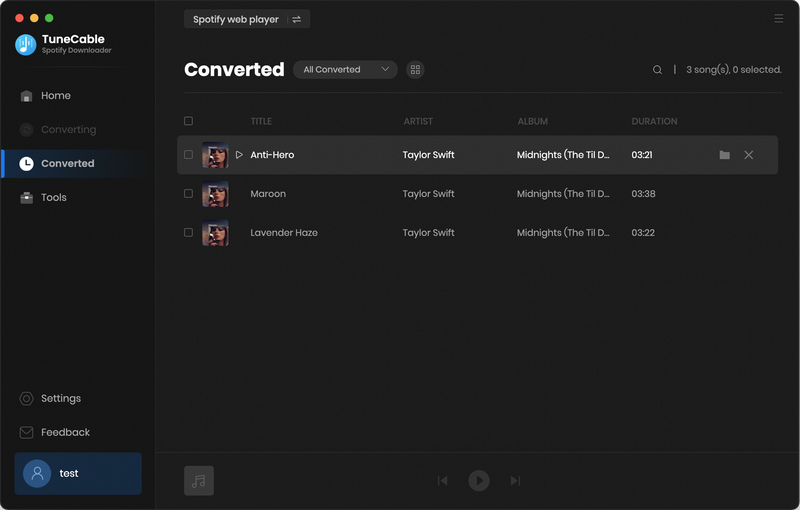800x510 pixels.
Task: Click the 3 song(s), 0 selected text
Action: [x=734, y=69]
